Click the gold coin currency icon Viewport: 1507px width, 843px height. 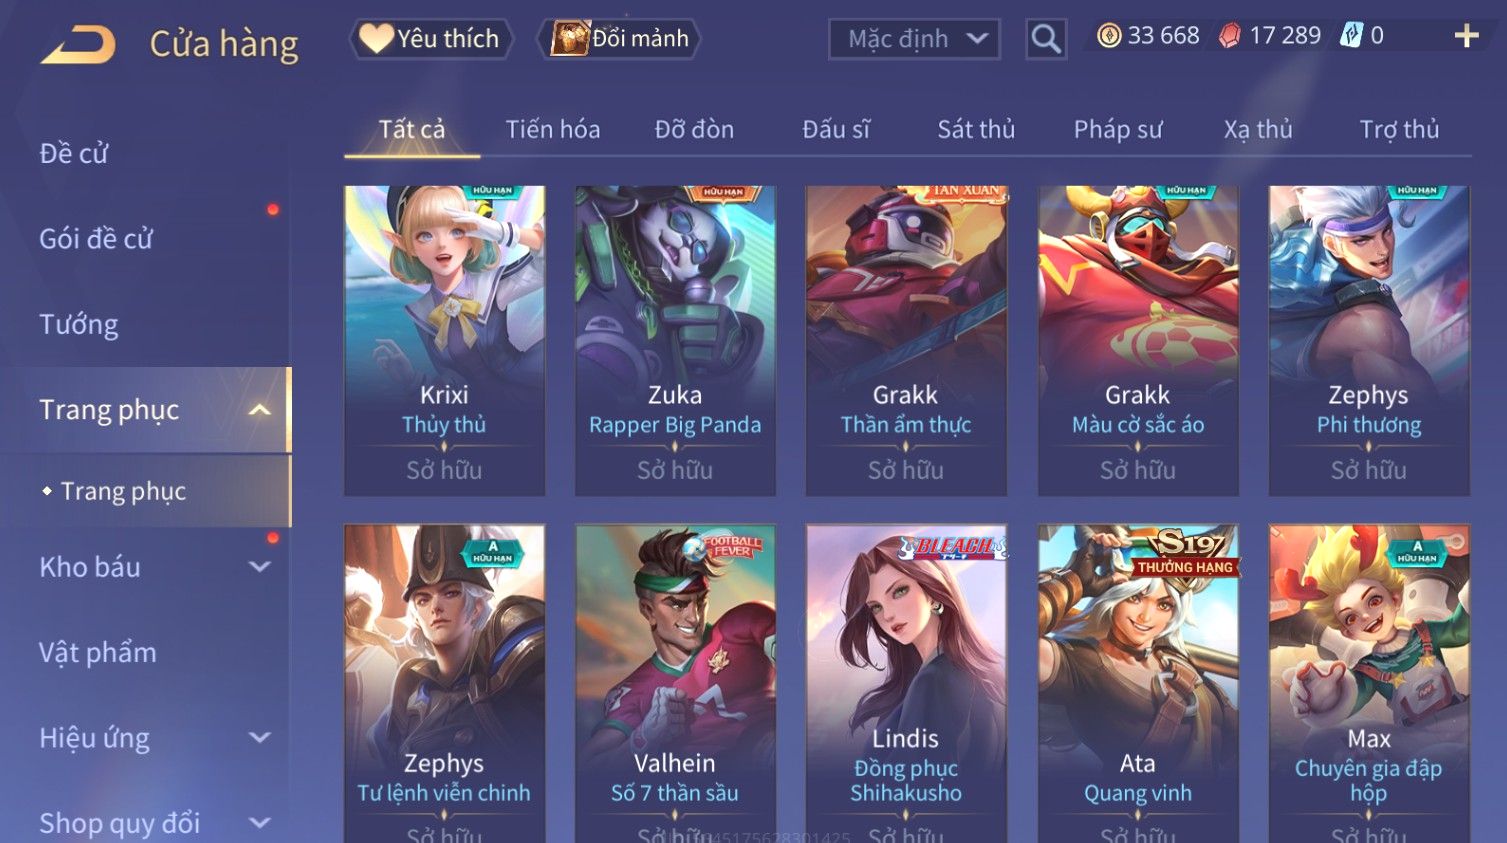coord(1109,36)
